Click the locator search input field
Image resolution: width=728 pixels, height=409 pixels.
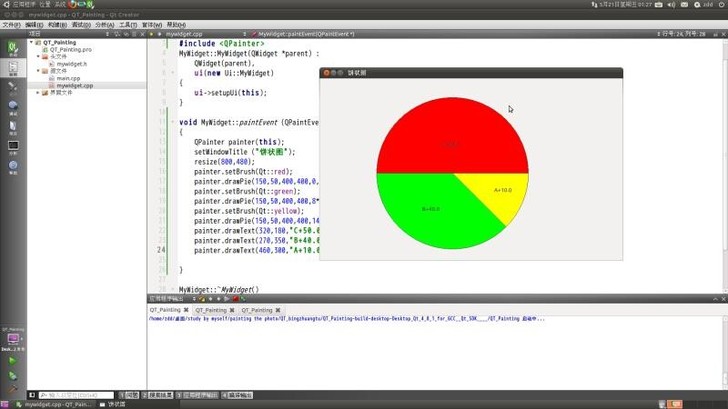[x=77, y=395]
